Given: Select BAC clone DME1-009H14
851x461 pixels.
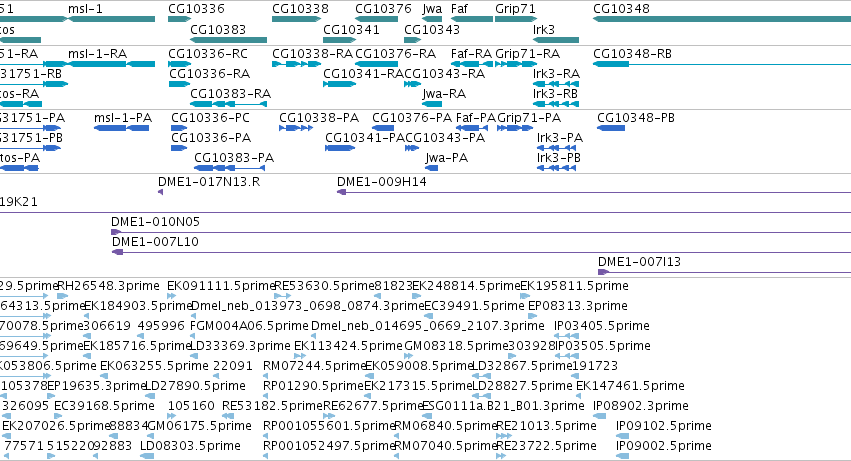Looking at the screenshot, I should point(594,192).
